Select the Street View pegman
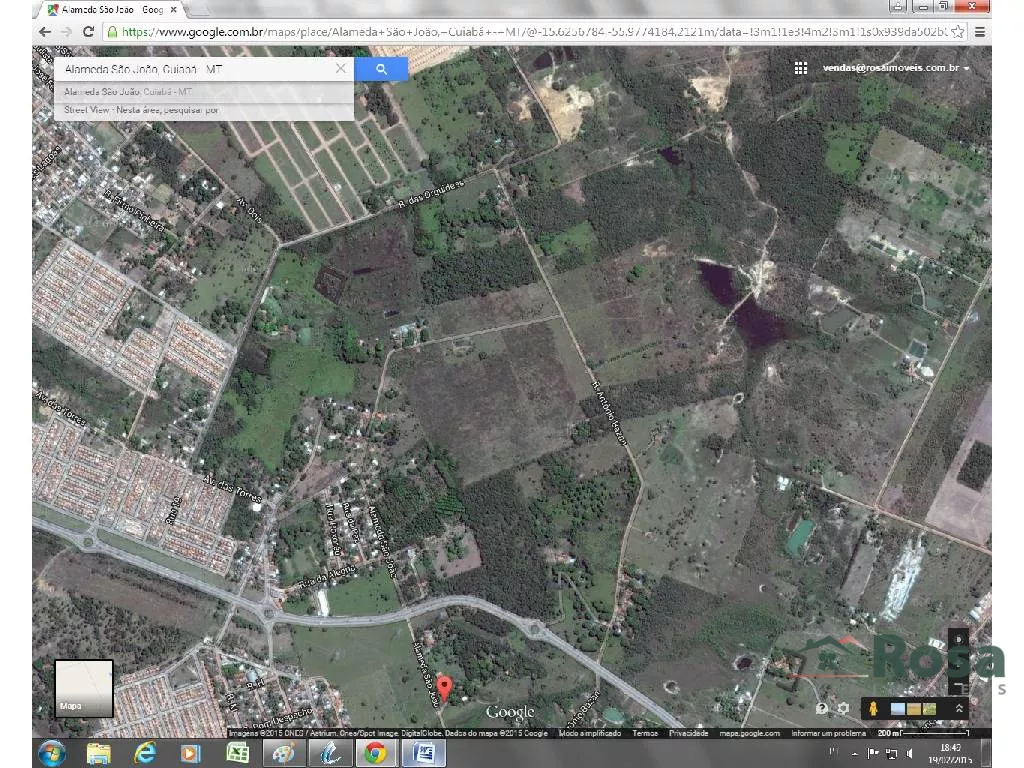 click(873, 708)
